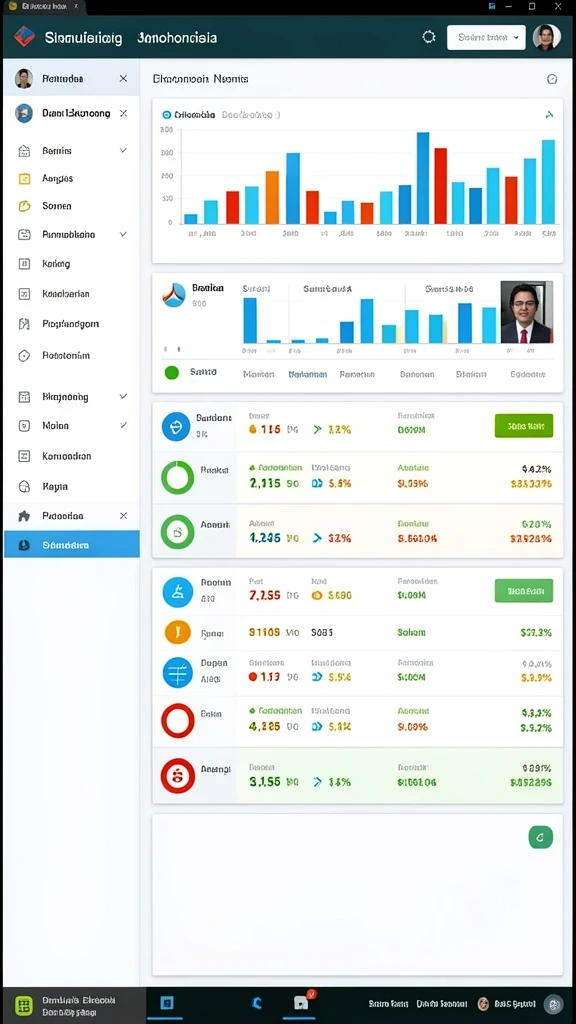Expand the Bentits sidebar section chevron

point(123,150)
